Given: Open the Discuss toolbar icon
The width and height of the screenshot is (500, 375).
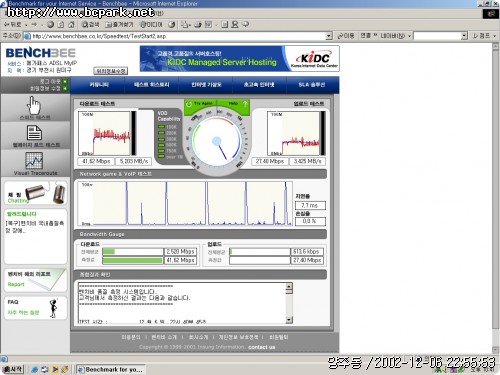Looking at the screenshot, I should [x=225, y=24].
